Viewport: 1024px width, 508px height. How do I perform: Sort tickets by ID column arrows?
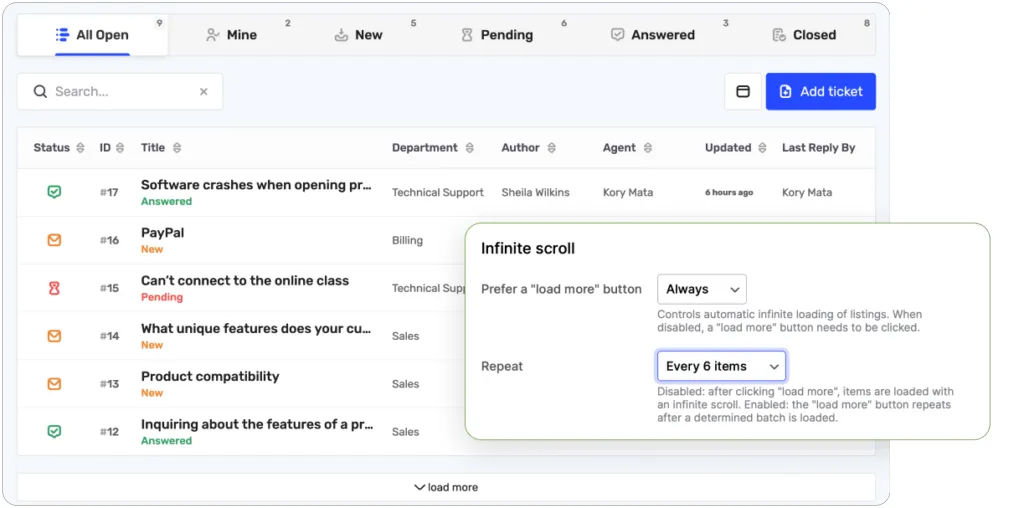click(x=120, y=148)
